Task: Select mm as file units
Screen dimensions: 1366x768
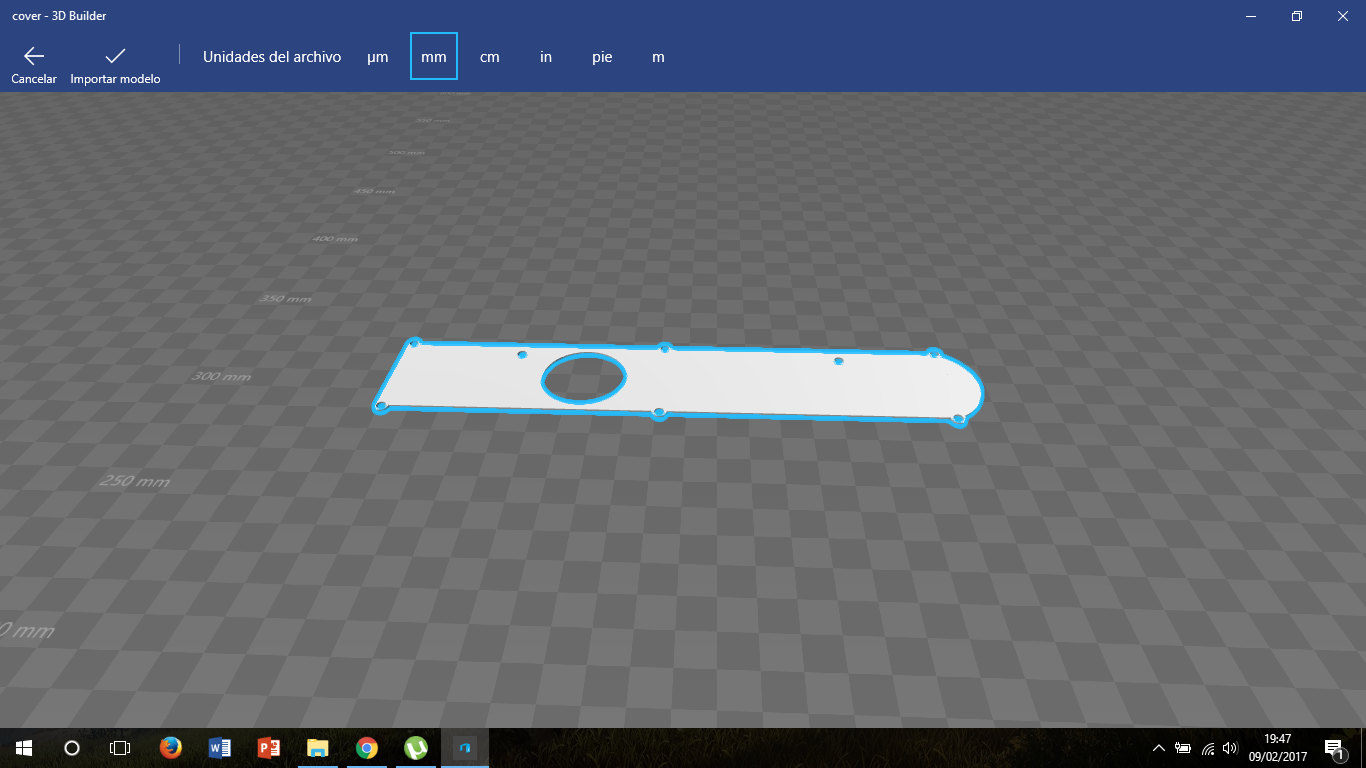Action: 434,57
